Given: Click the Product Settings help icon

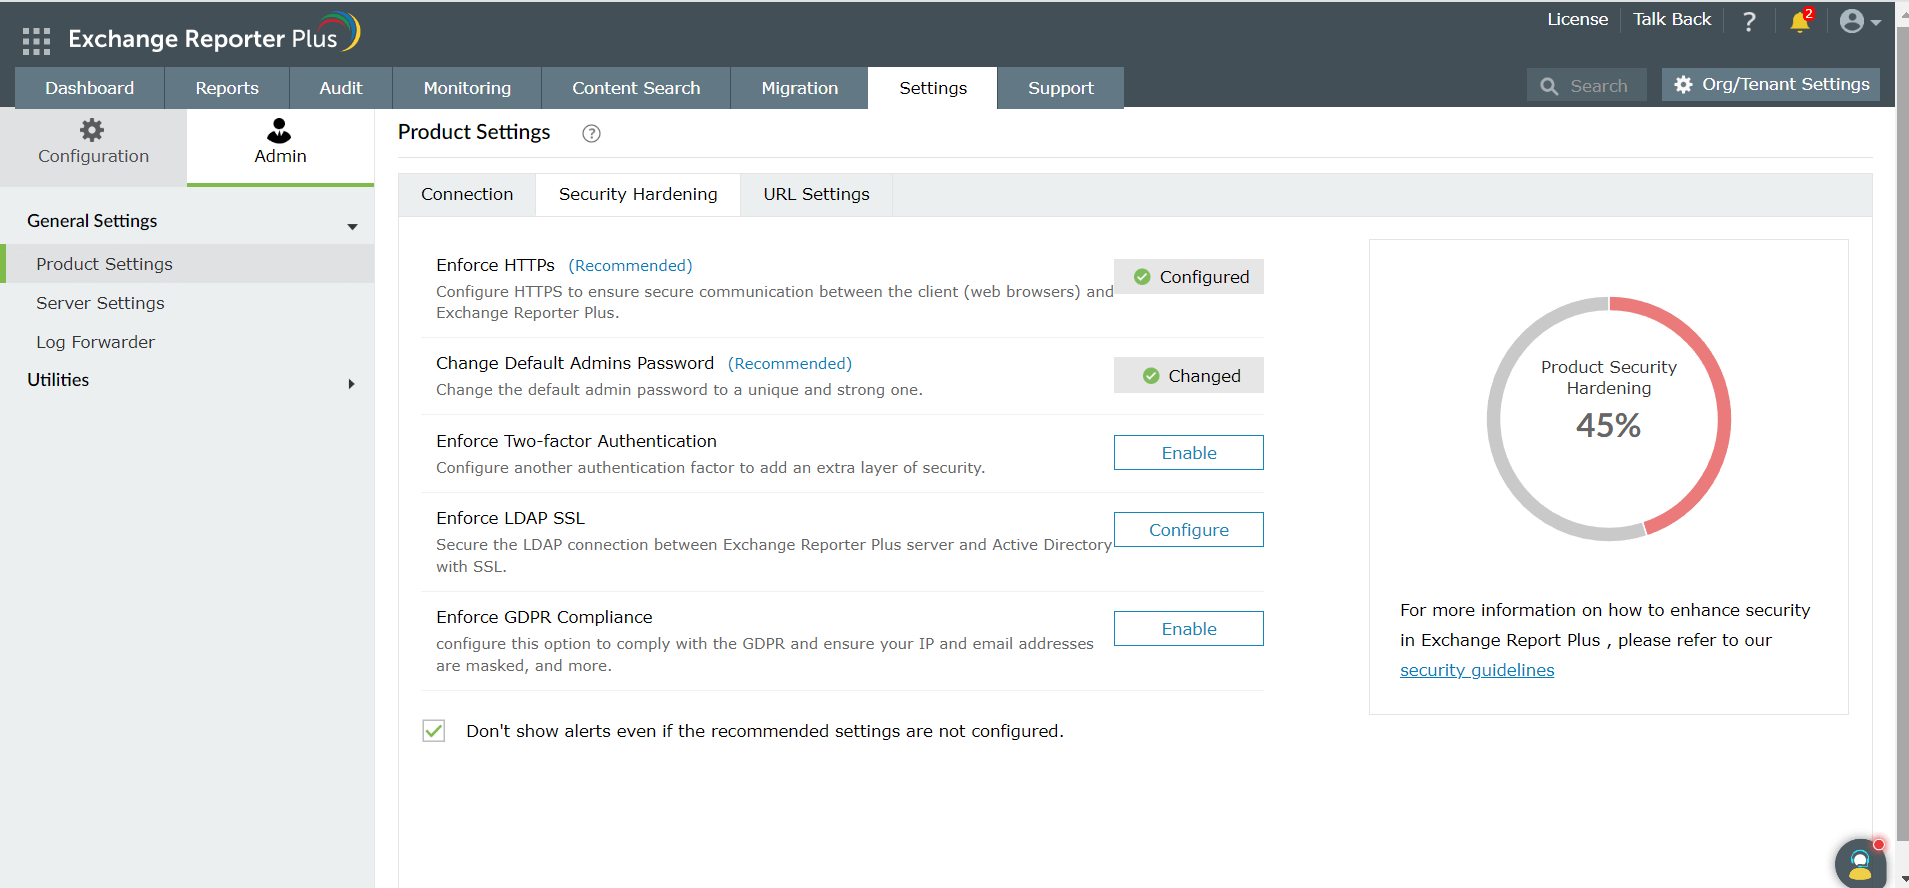Looking at the screenshot, I should point(591,134).
